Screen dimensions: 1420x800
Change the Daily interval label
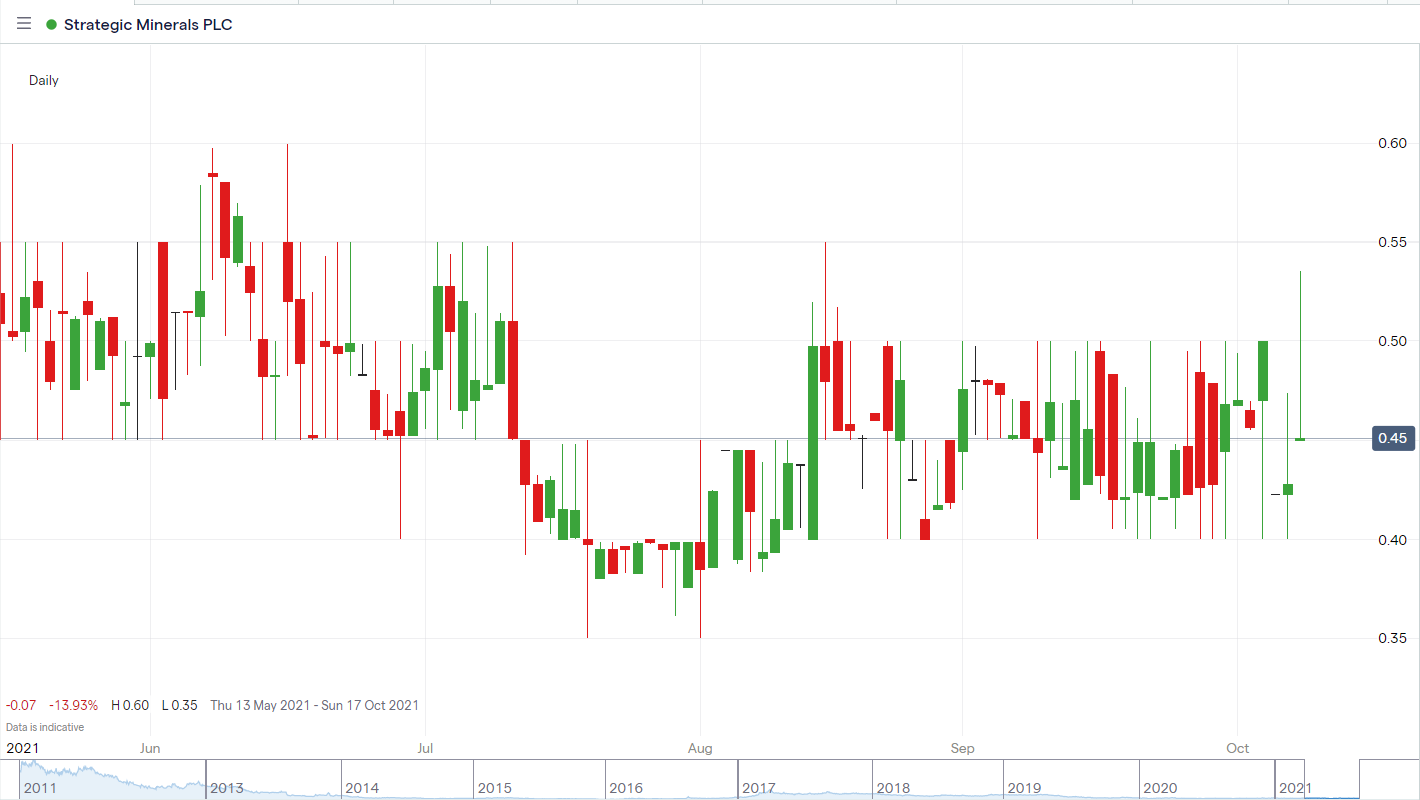point(44,80)
